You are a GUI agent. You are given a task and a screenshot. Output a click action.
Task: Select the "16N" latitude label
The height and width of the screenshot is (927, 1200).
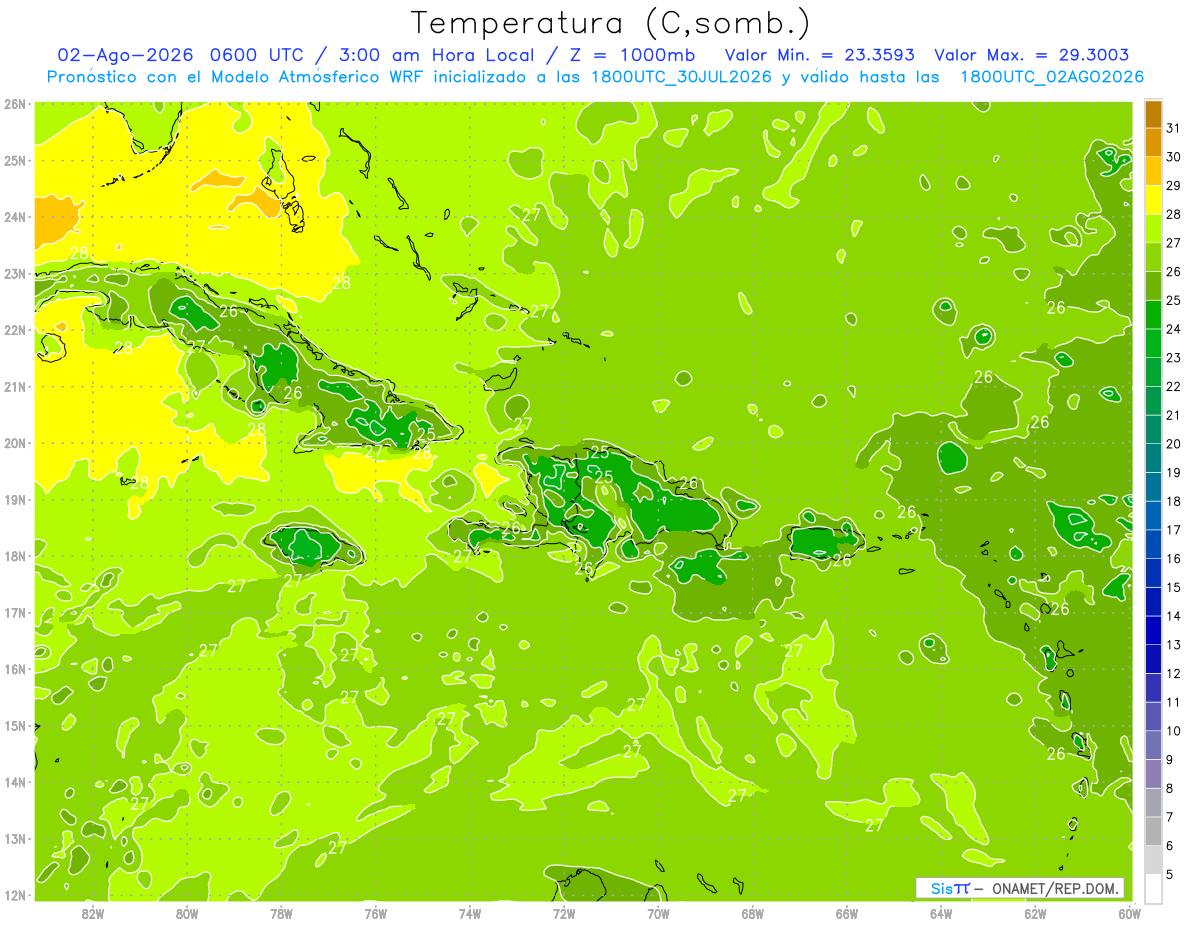coord(15,669)
